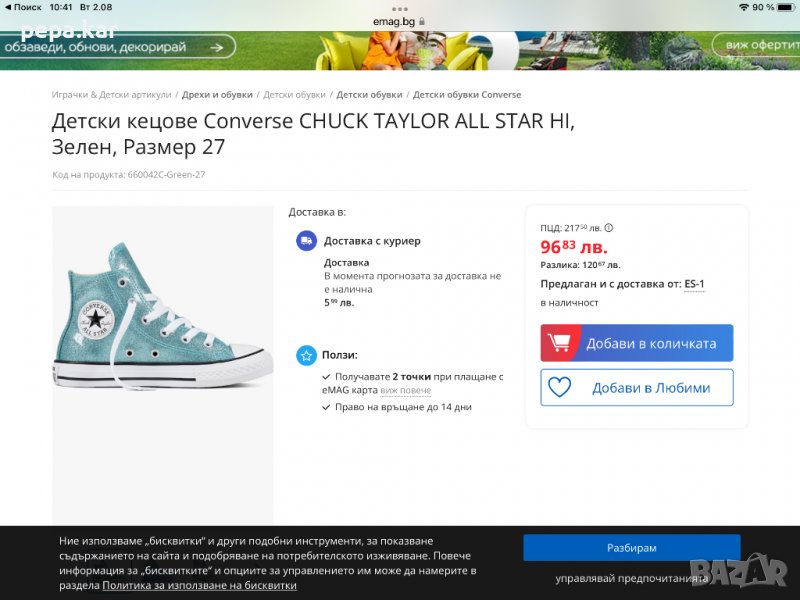Tap the Wi-Fi icon in status bar
800x600 pixels.
744,7
